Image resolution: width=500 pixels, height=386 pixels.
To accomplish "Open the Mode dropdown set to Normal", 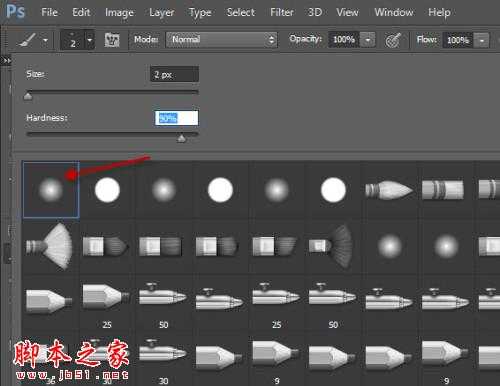I will (221, 40).
